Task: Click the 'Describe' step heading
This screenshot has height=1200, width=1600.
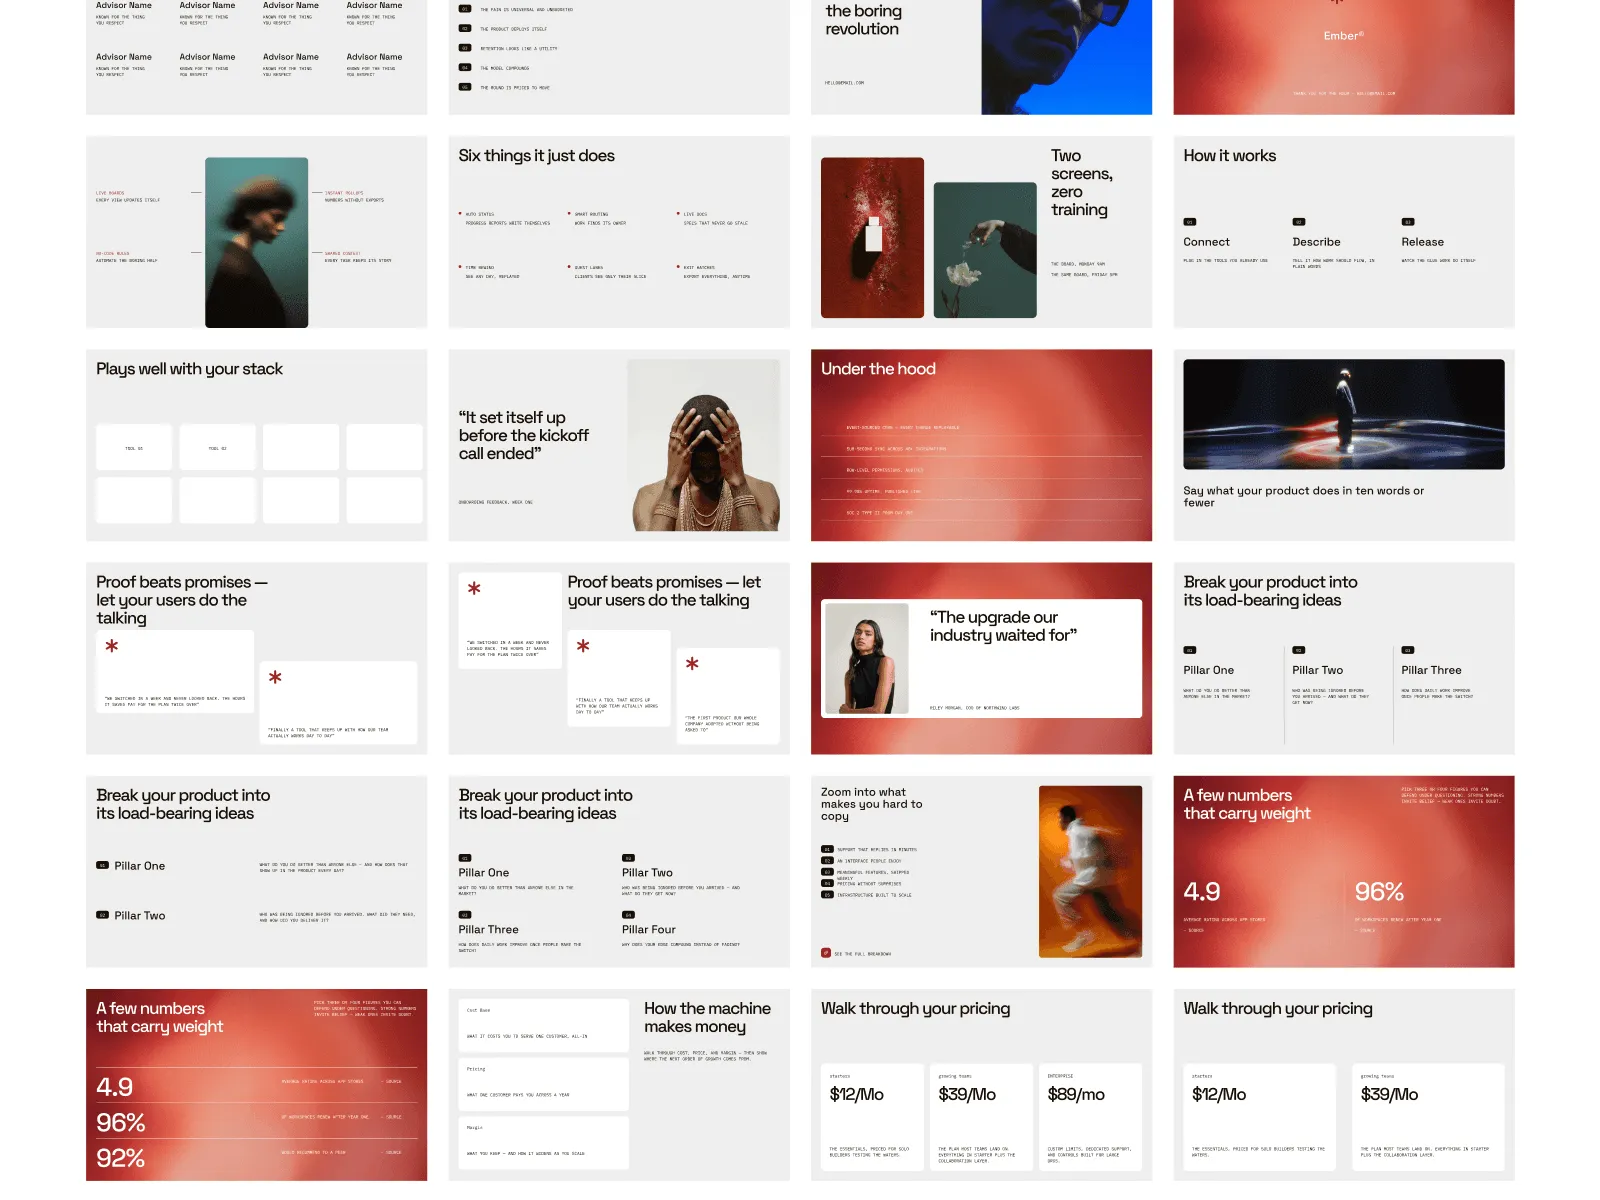Action: tap(1316, 242)
